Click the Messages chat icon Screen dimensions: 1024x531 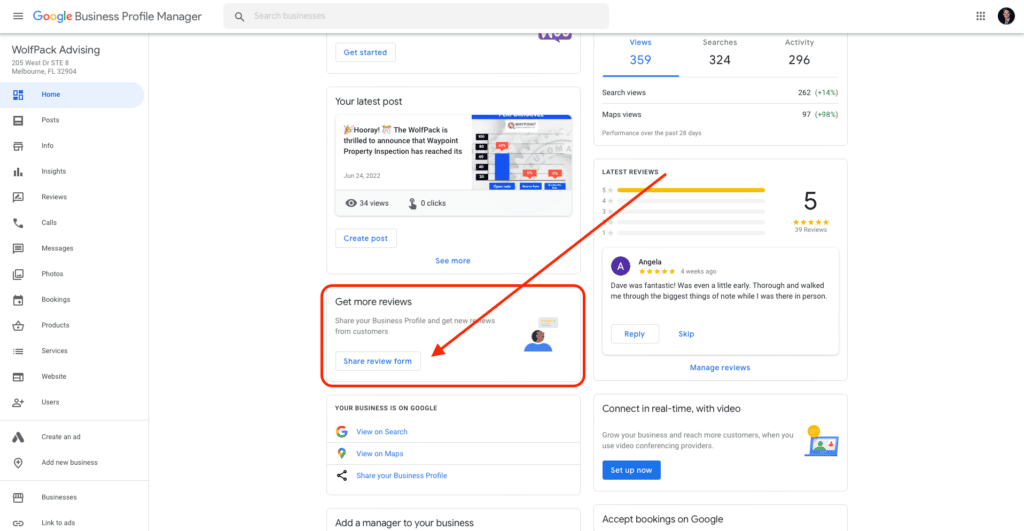coord(18,248)
